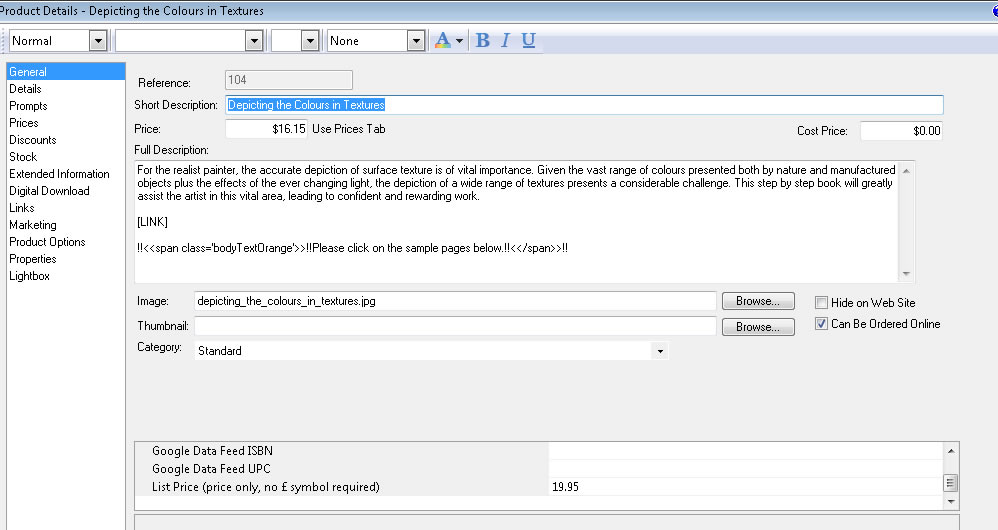Click the Cost Price input field
The image size is (998, 530).
(900, 131)
